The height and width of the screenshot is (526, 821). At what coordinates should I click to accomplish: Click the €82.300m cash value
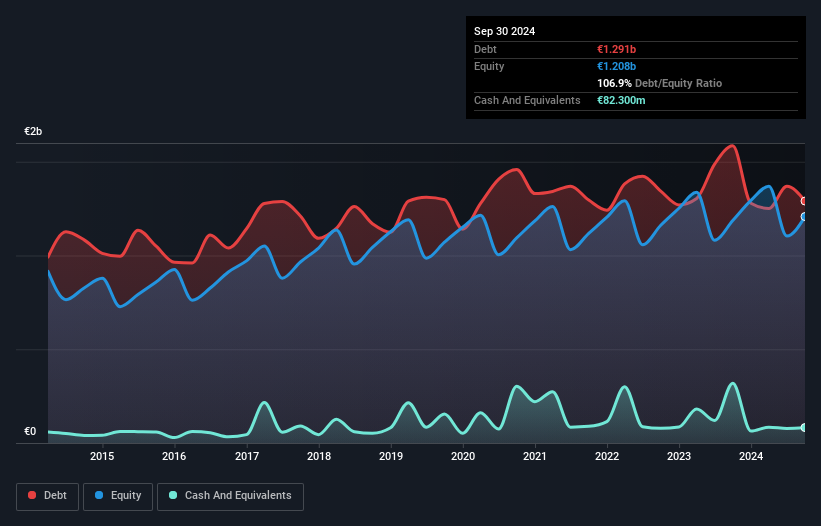point(621,100)
